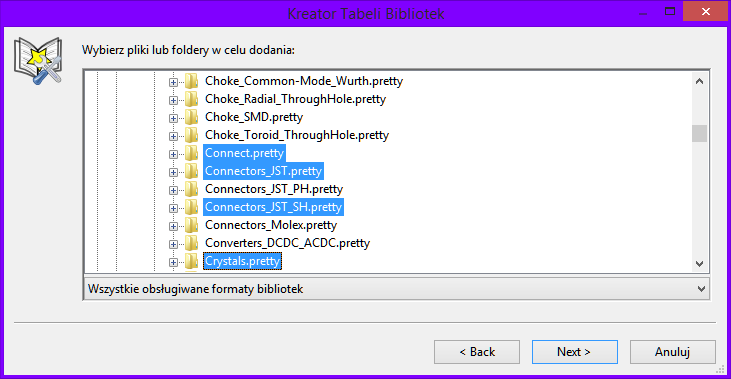Click the folder icon of Connectors_JST_PH.pretty
Viewport: 731px width, 379px height.
(191, 189)
